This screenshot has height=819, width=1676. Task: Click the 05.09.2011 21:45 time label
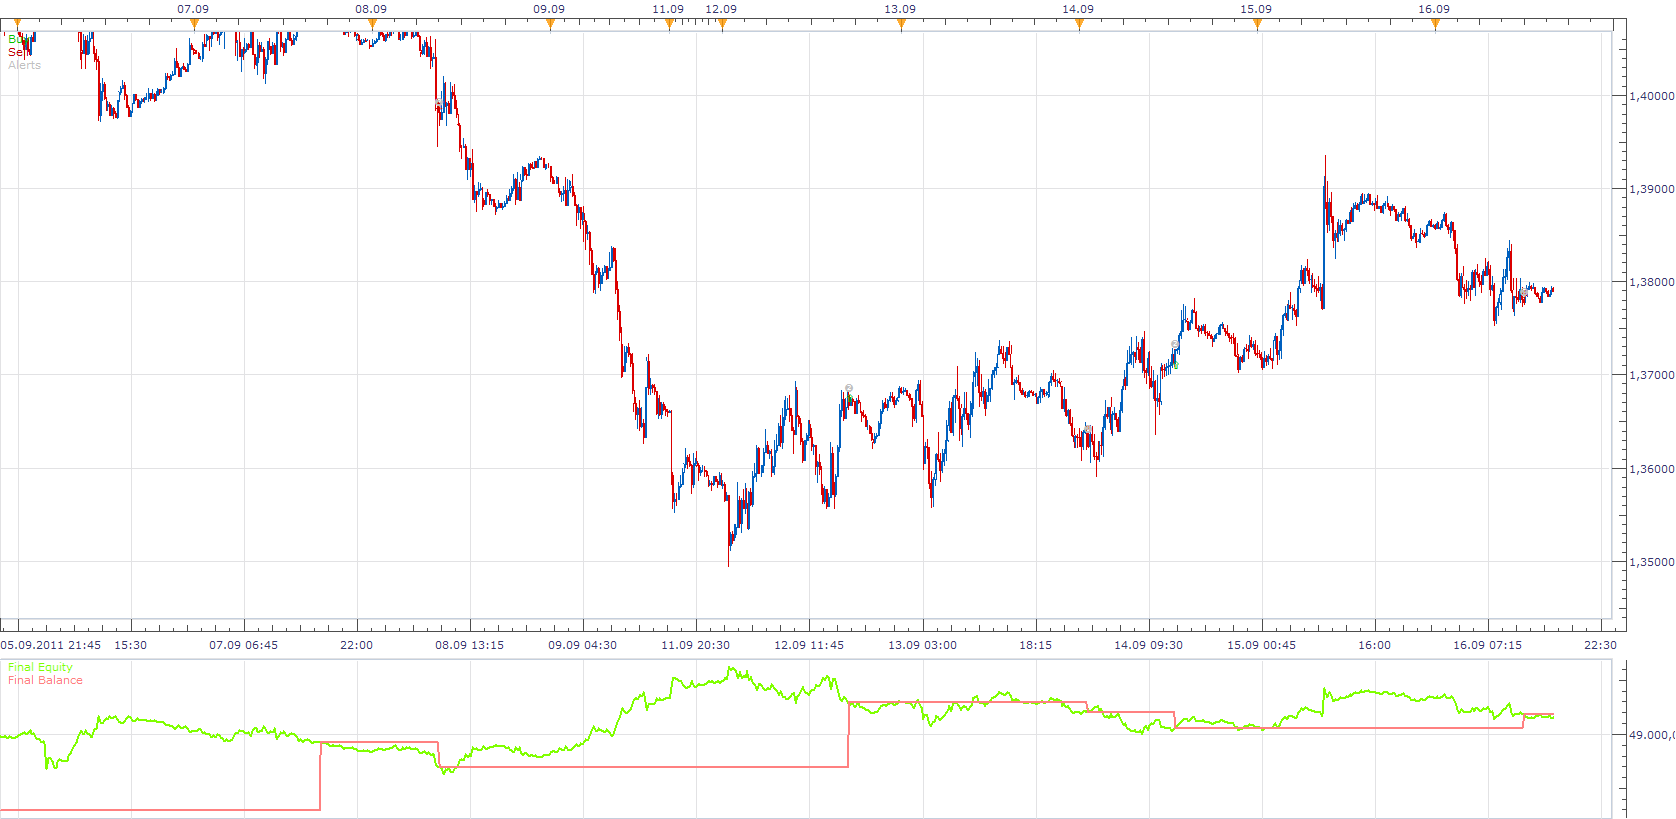coord(51,645)
